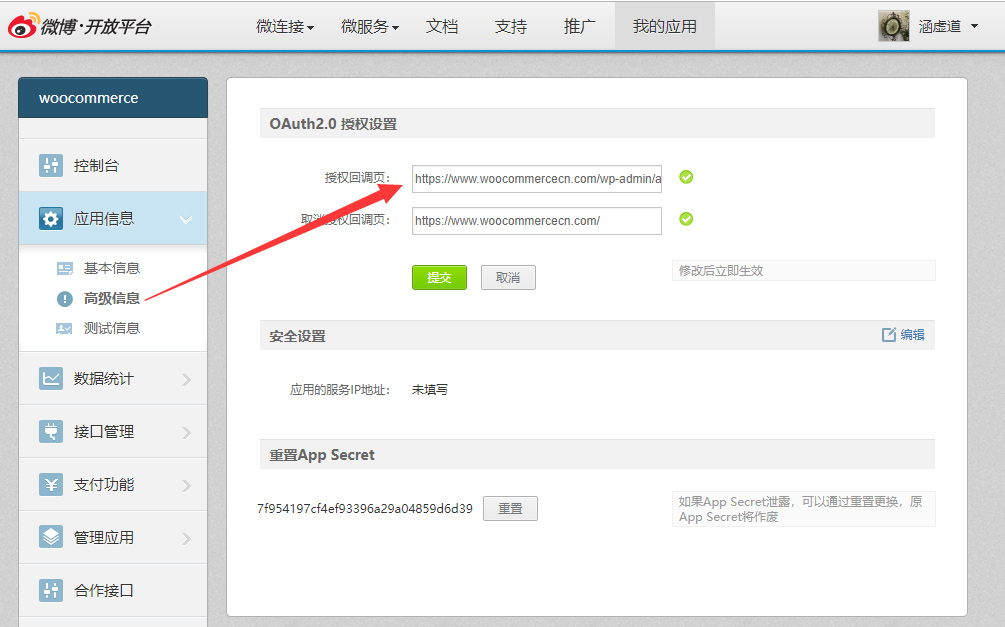Viewport: 1005px width, 627px height.
Task: Click the 授权回调页 URL input field
Action: coord(537,179)
